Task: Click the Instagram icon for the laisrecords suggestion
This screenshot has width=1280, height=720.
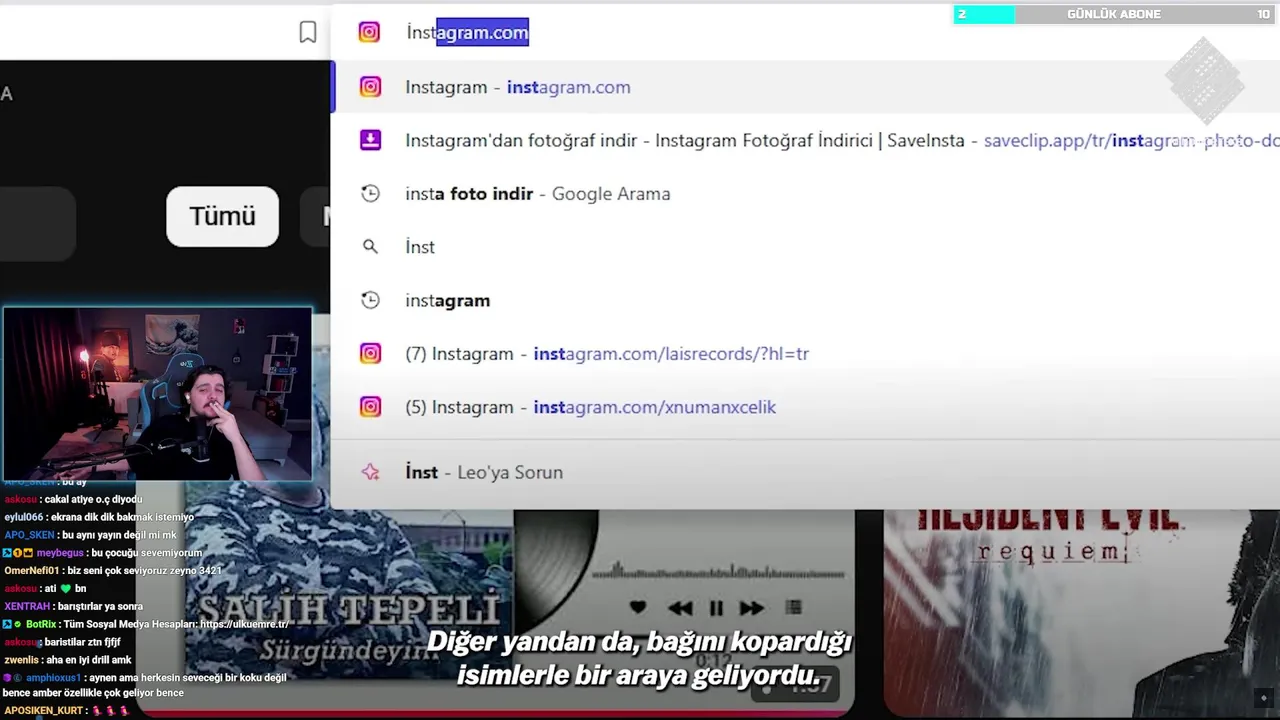Action: coord(370,354)
